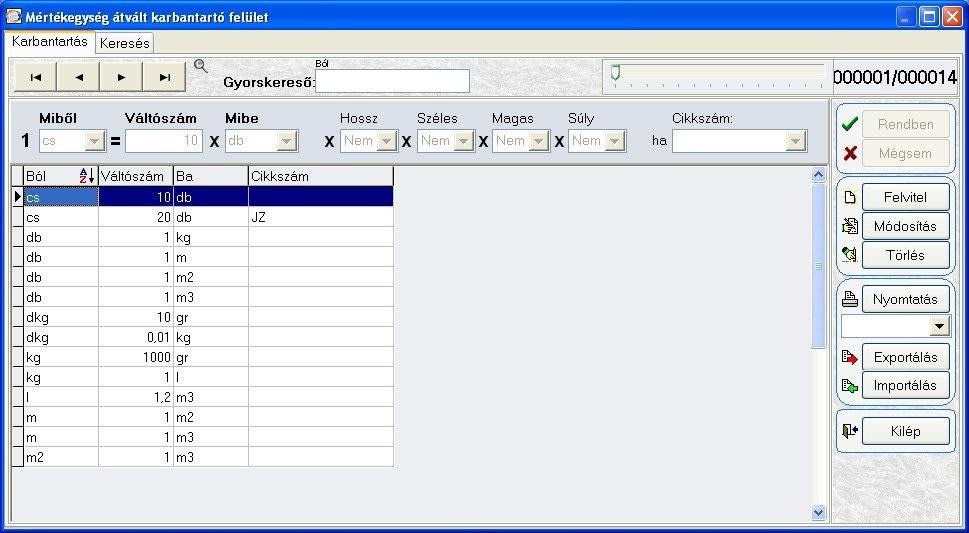The width and height of the screenshot is (969, 533).
Task: Click grid scrollbar up arrow
Action: click(819, 175)
